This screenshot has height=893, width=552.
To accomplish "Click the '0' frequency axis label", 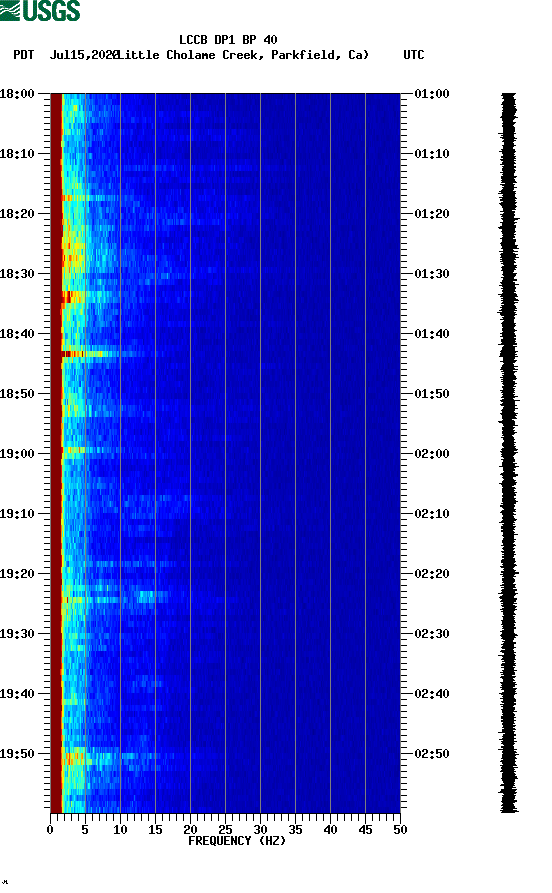I will [x=50, y=830].
